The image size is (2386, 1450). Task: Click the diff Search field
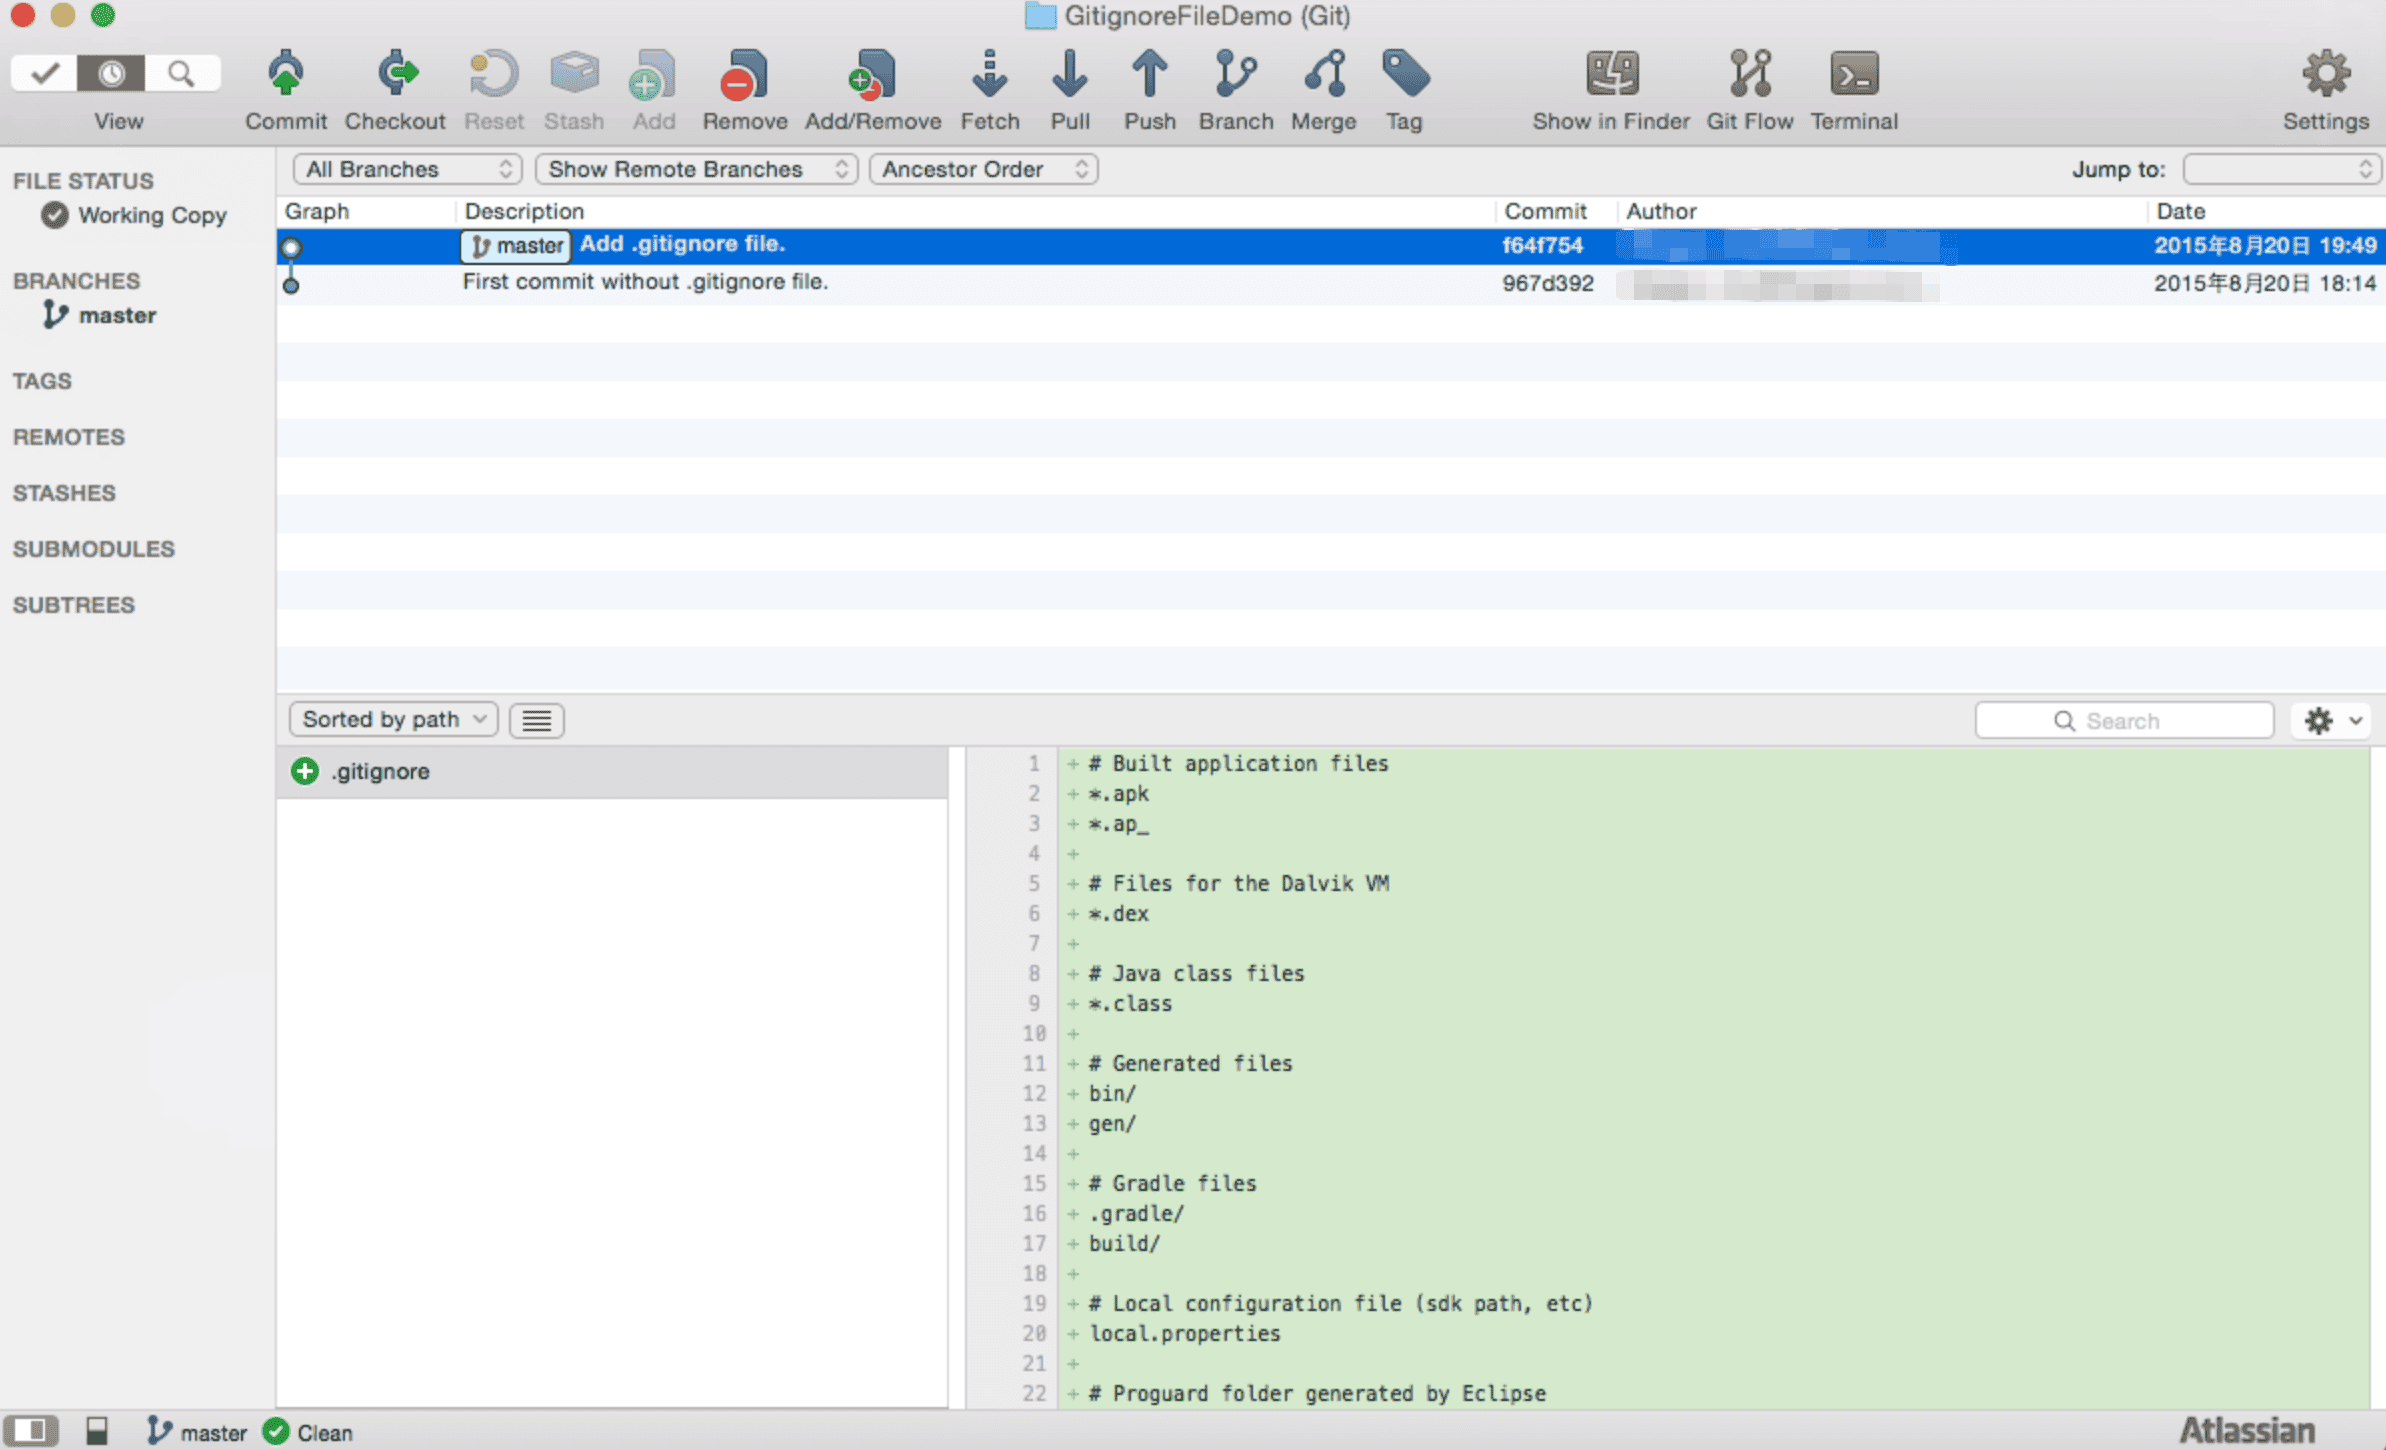pos(2124,721)
